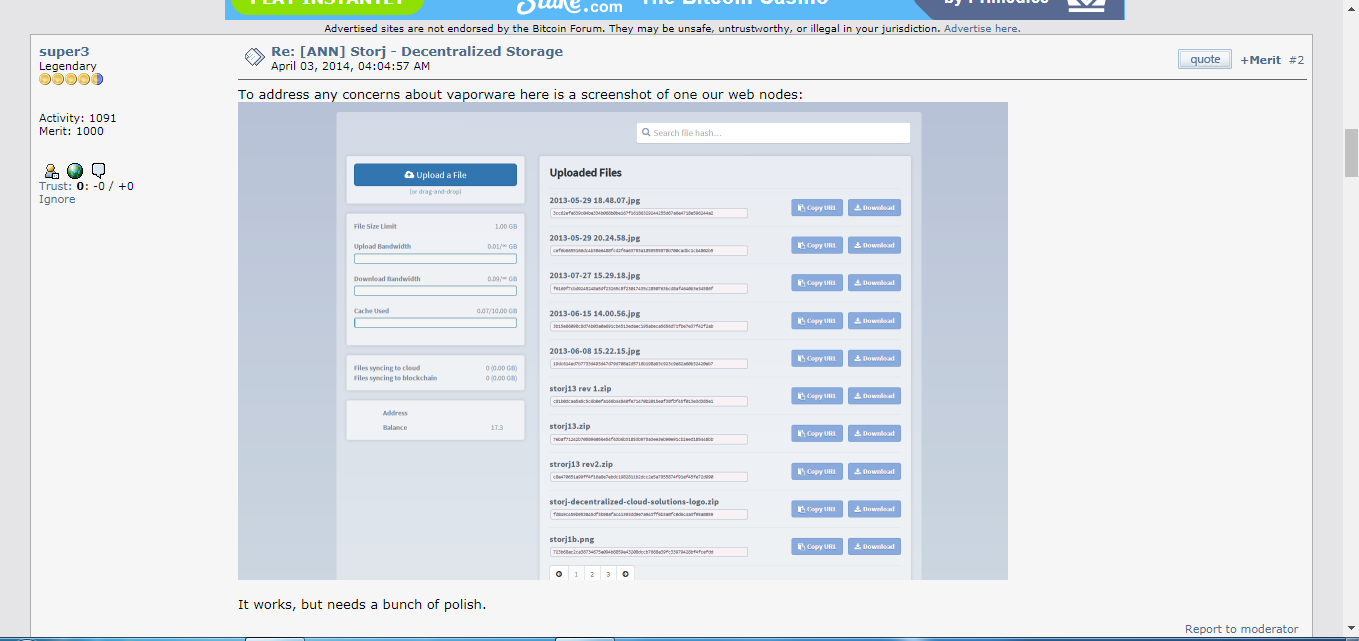Screen dimensions: 1359x641
Task: Visit super3's website using the globe icon
Action: 75,171
